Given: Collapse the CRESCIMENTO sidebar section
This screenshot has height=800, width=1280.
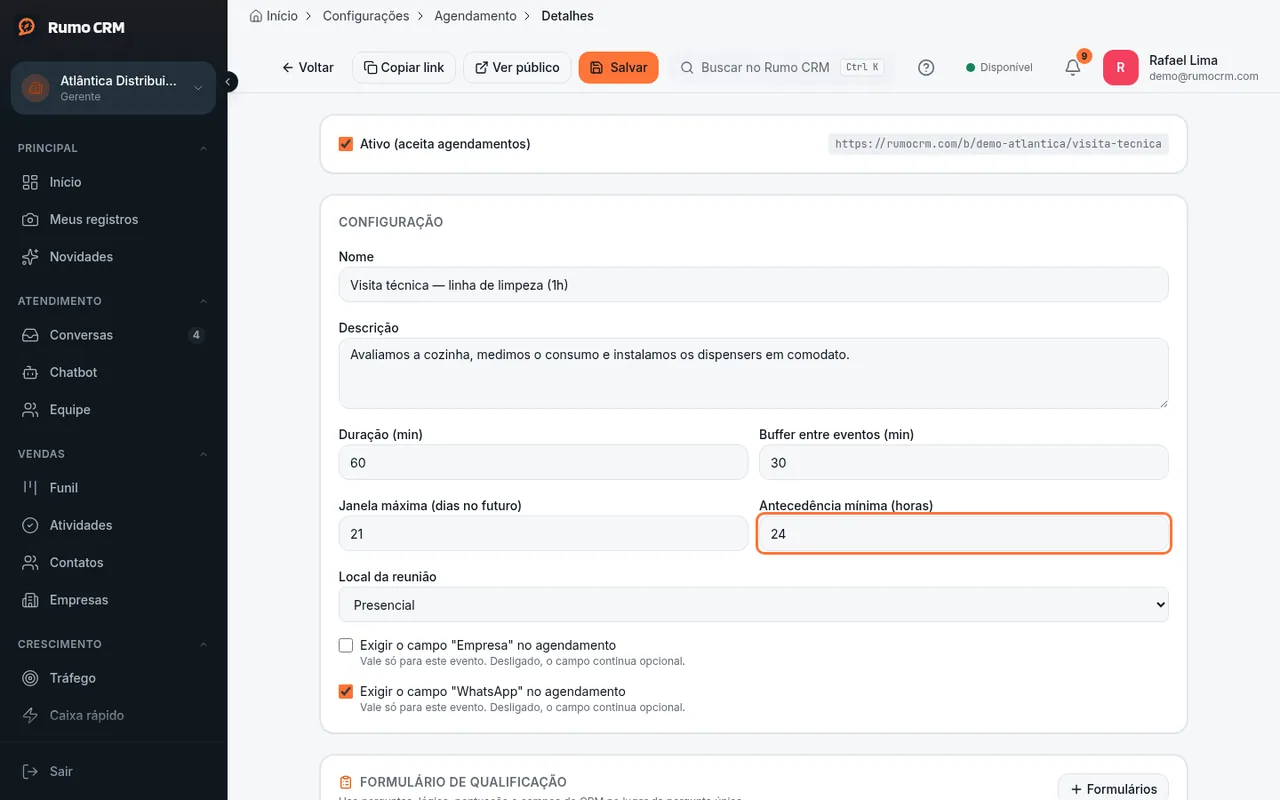Looking at the screenshot, I should 204,644.
